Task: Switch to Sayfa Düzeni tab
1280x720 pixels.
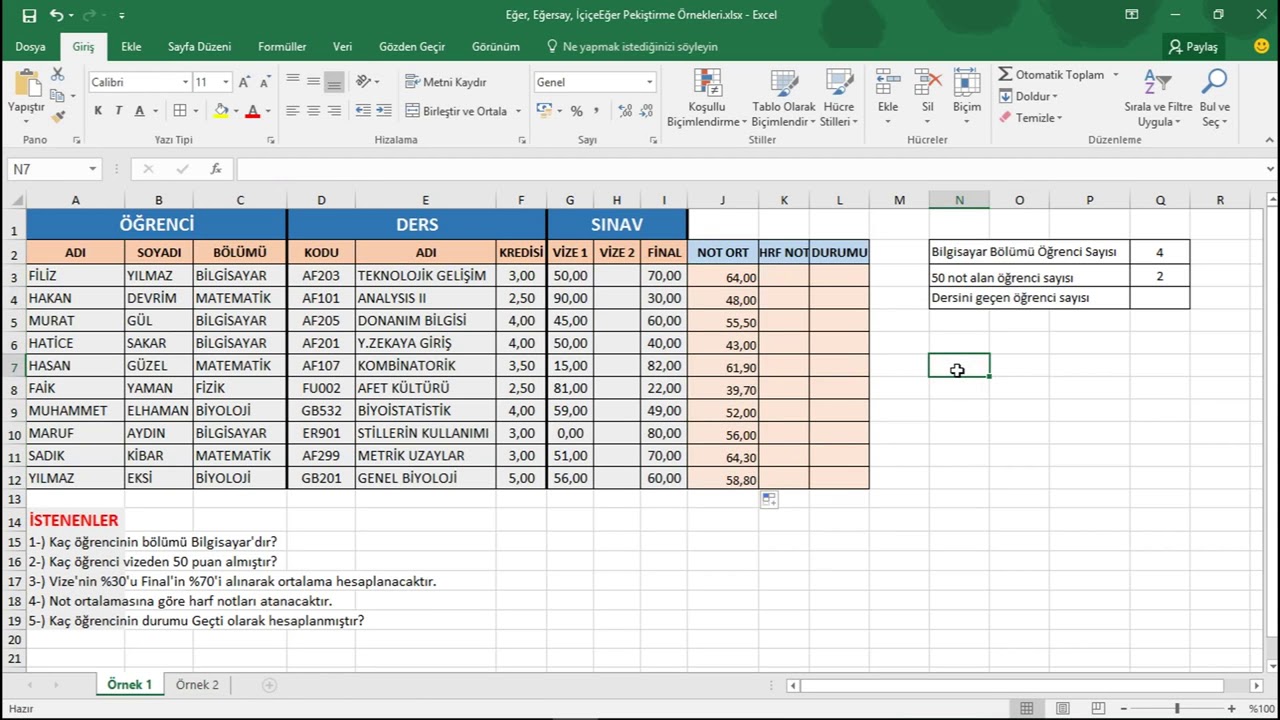Action: pyautogui.click(x=199, y=46)
